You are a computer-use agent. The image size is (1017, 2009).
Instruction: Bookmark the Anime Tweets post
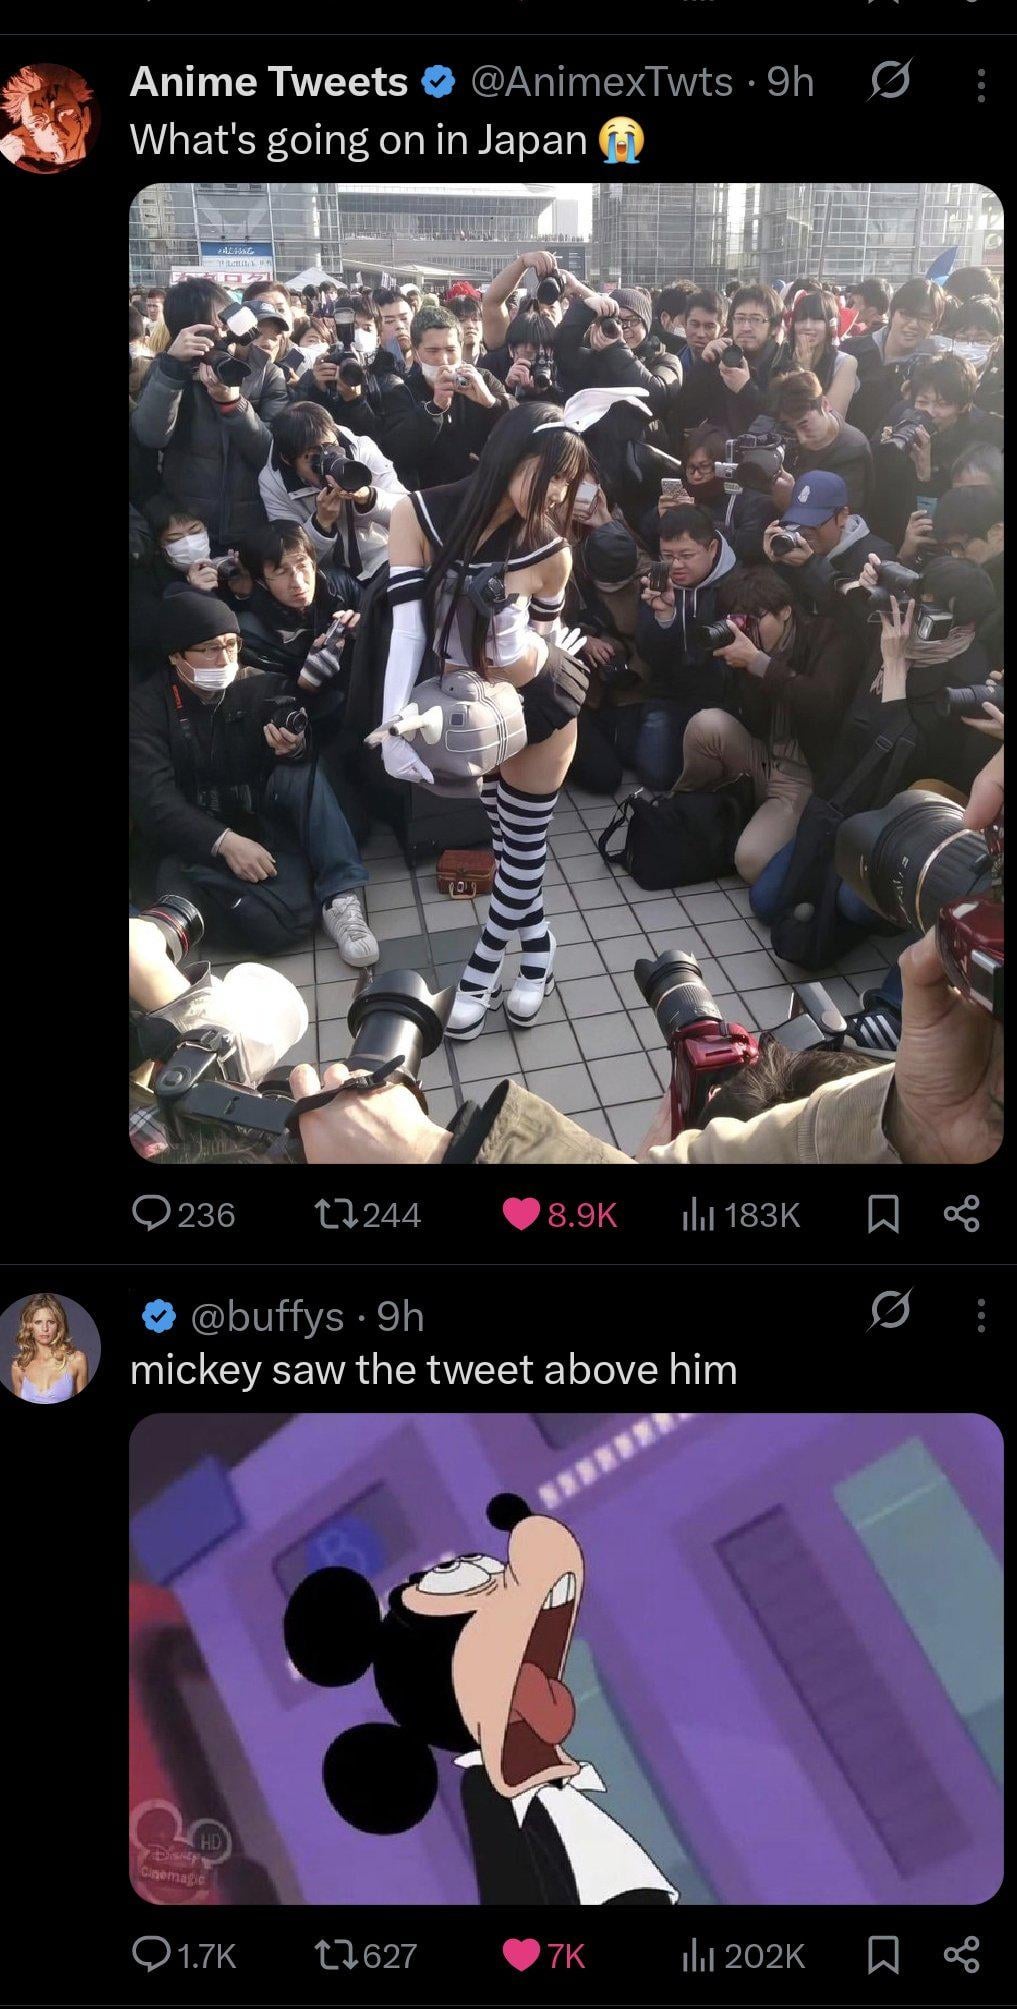click(883, 1214)
